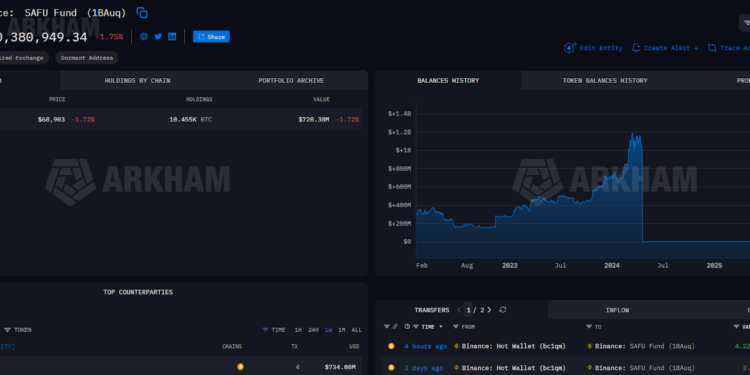Open the Inflow tab in transfers
Image resolution: width=750 pixels, height=375 pixels.
(x=618, y=310)
